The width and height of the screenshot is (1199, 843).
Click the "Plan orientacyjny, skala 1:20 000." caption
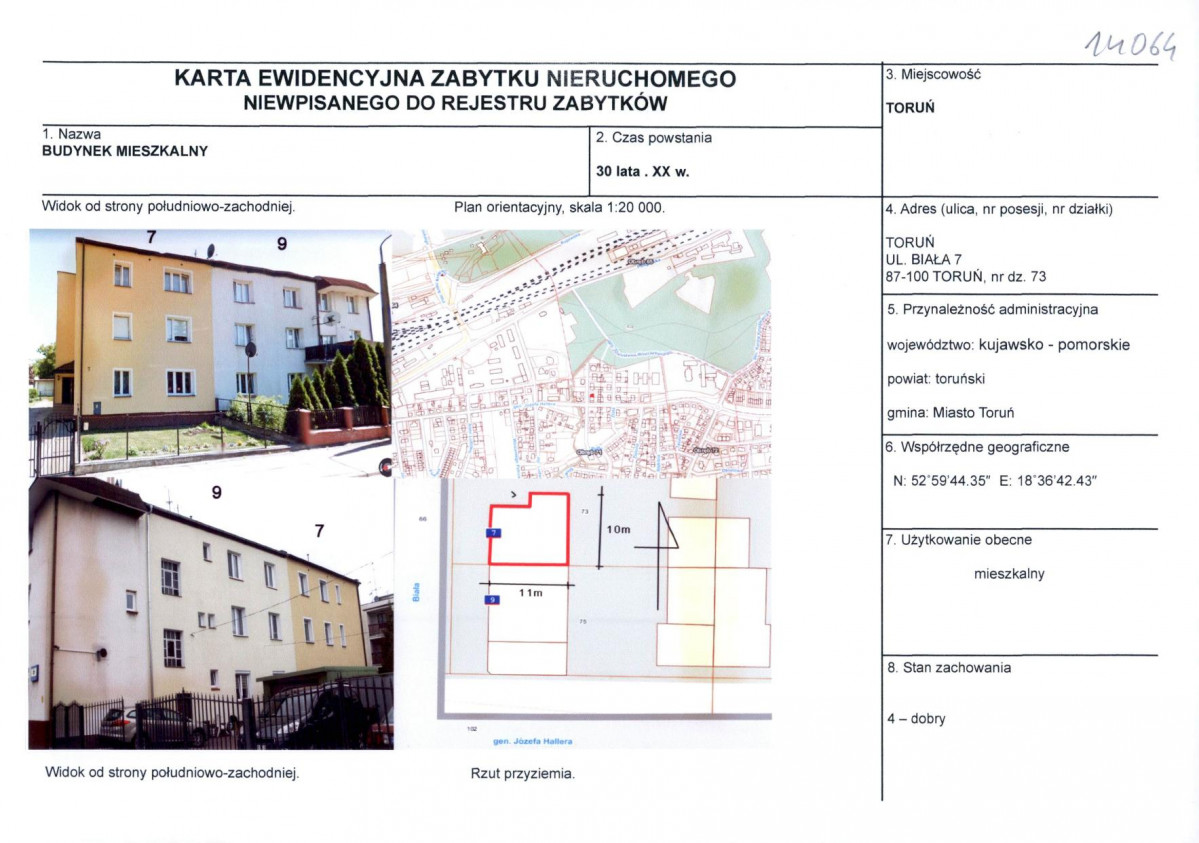pos(560,207)
